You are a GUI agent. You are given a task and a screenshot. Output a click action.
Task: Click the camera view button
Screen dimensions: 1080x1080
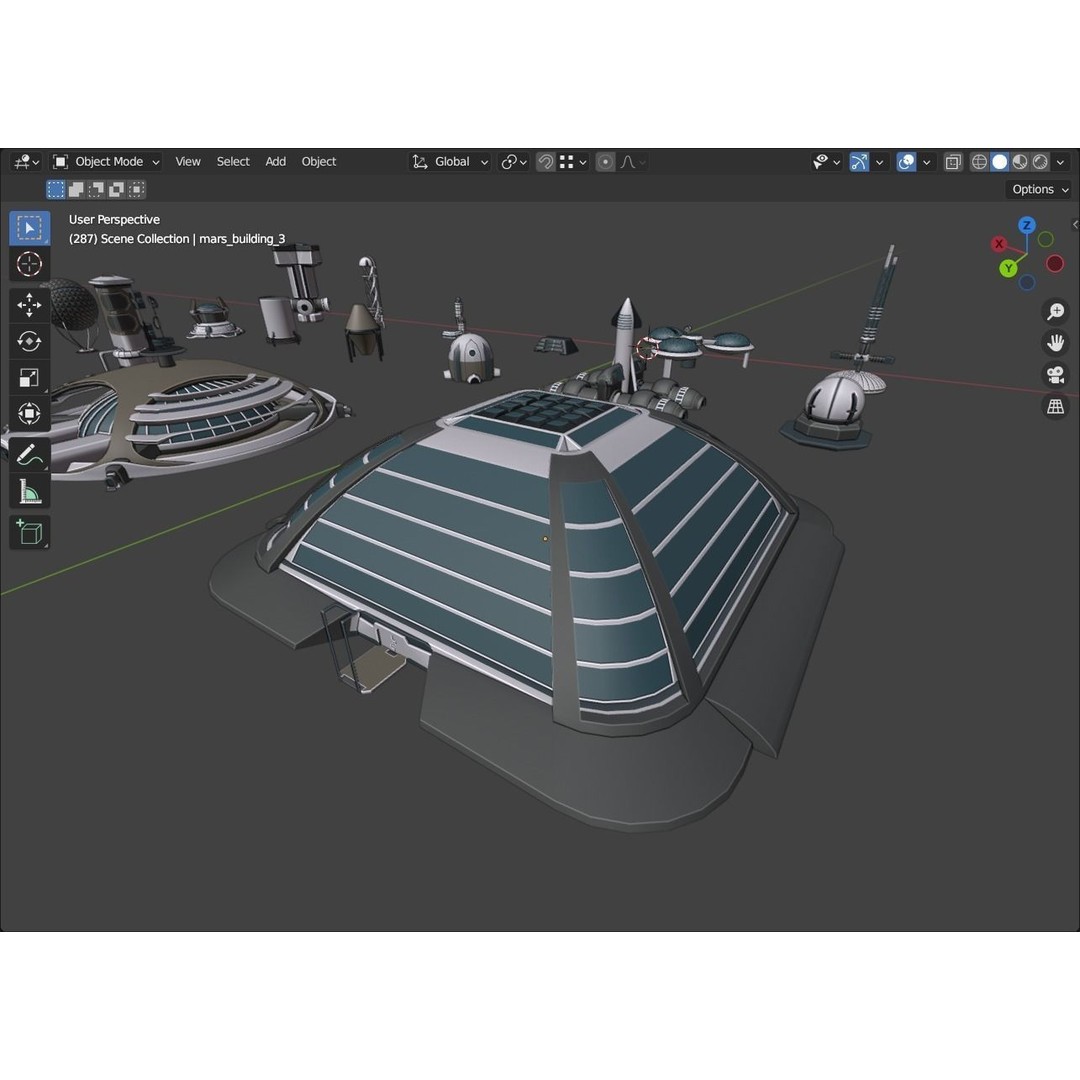(1054, 375)
